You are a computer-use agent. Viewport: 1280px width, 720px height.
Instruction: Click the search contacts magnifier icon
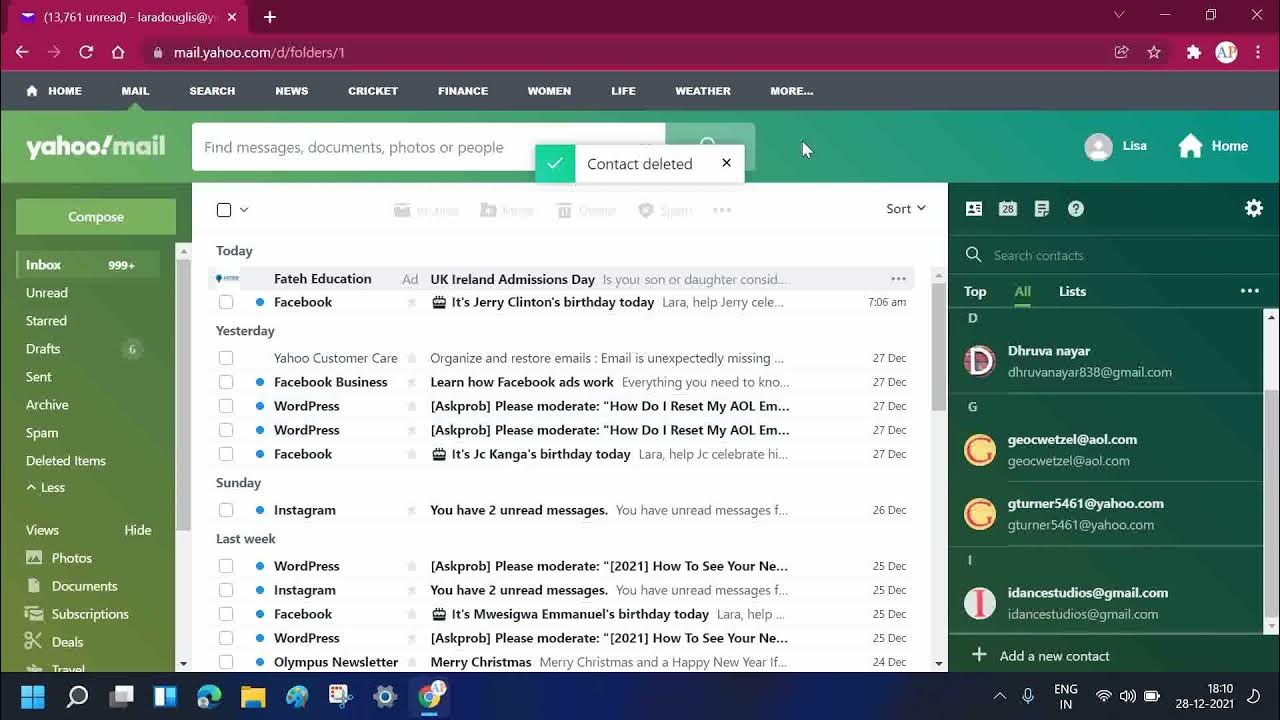pos(973,255)
